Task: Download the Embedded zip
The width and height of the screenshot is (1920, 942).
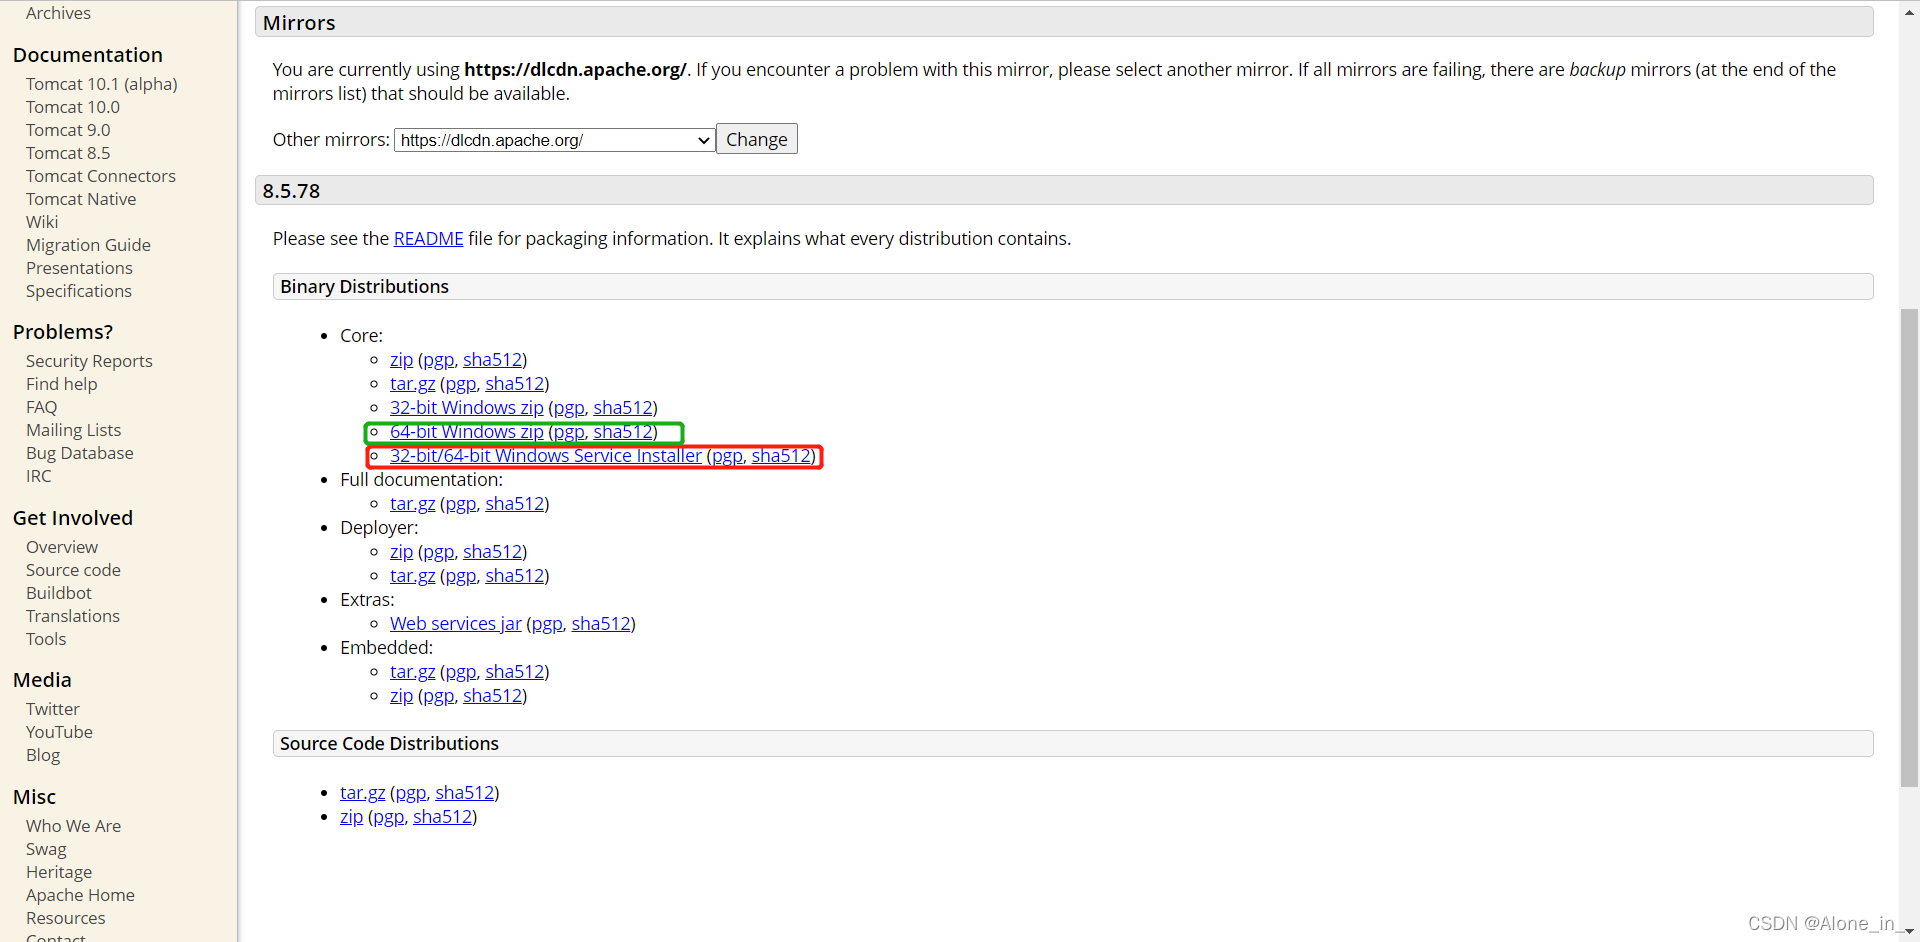Action: click(401, 696)
